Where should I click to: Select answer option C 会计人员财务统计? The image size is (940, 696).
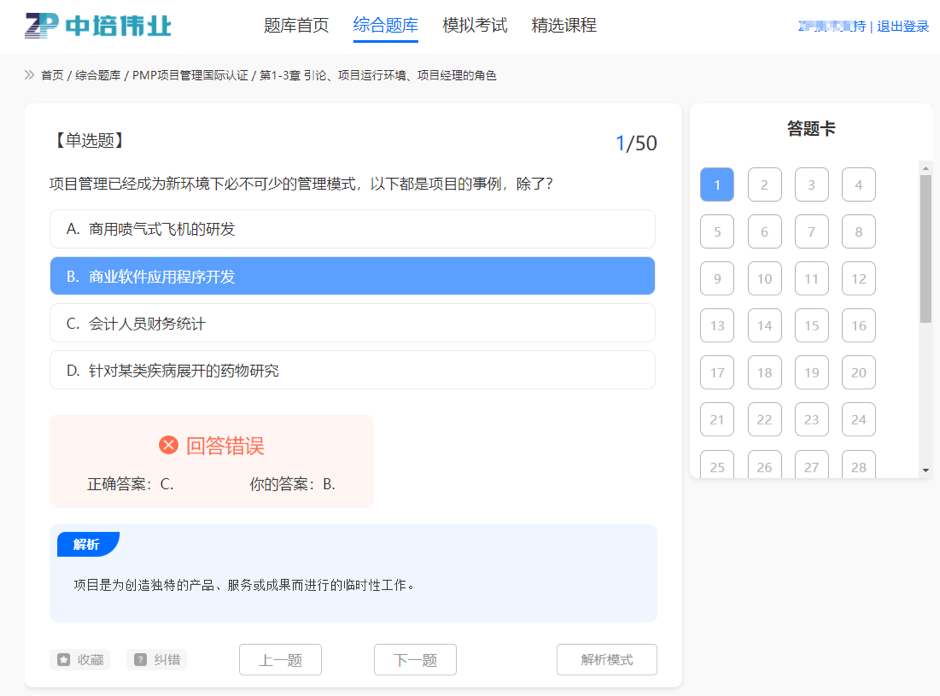click(352, 323)
